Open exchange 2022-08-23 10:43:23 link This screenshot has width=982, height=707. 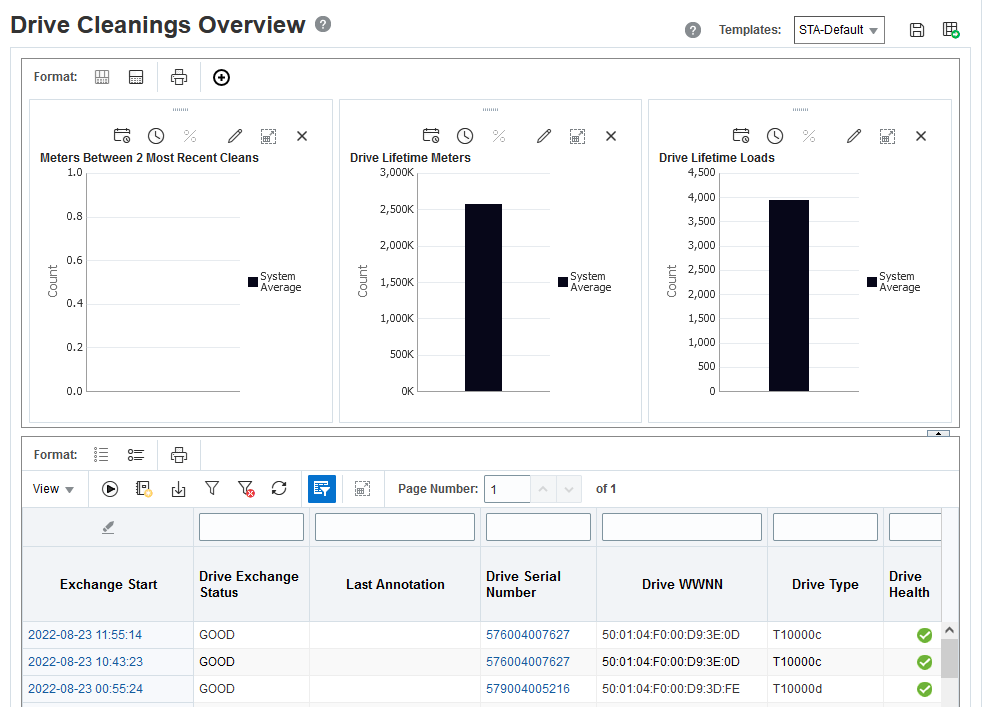pos(85,662)
